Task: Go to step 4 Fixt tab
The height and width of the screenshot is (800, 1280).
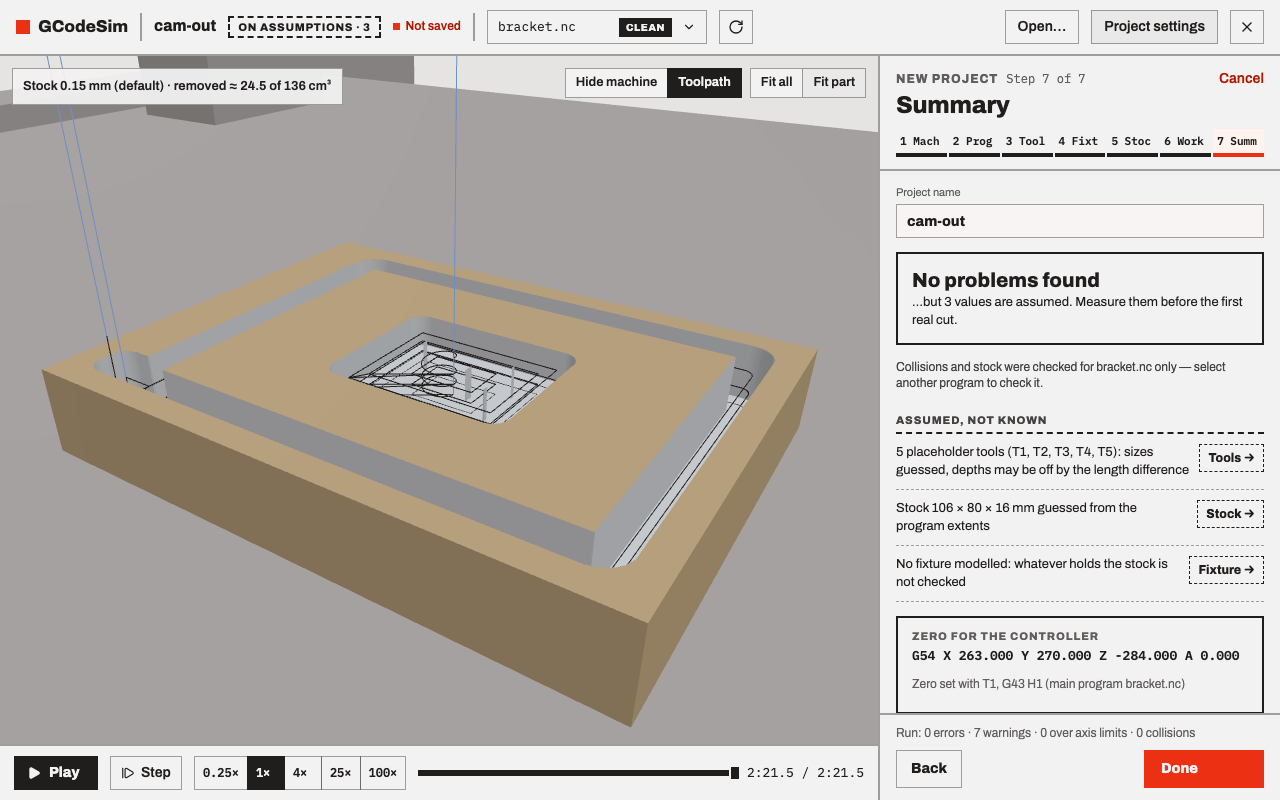Action: pyautogui.click(x=1079, y=142)
